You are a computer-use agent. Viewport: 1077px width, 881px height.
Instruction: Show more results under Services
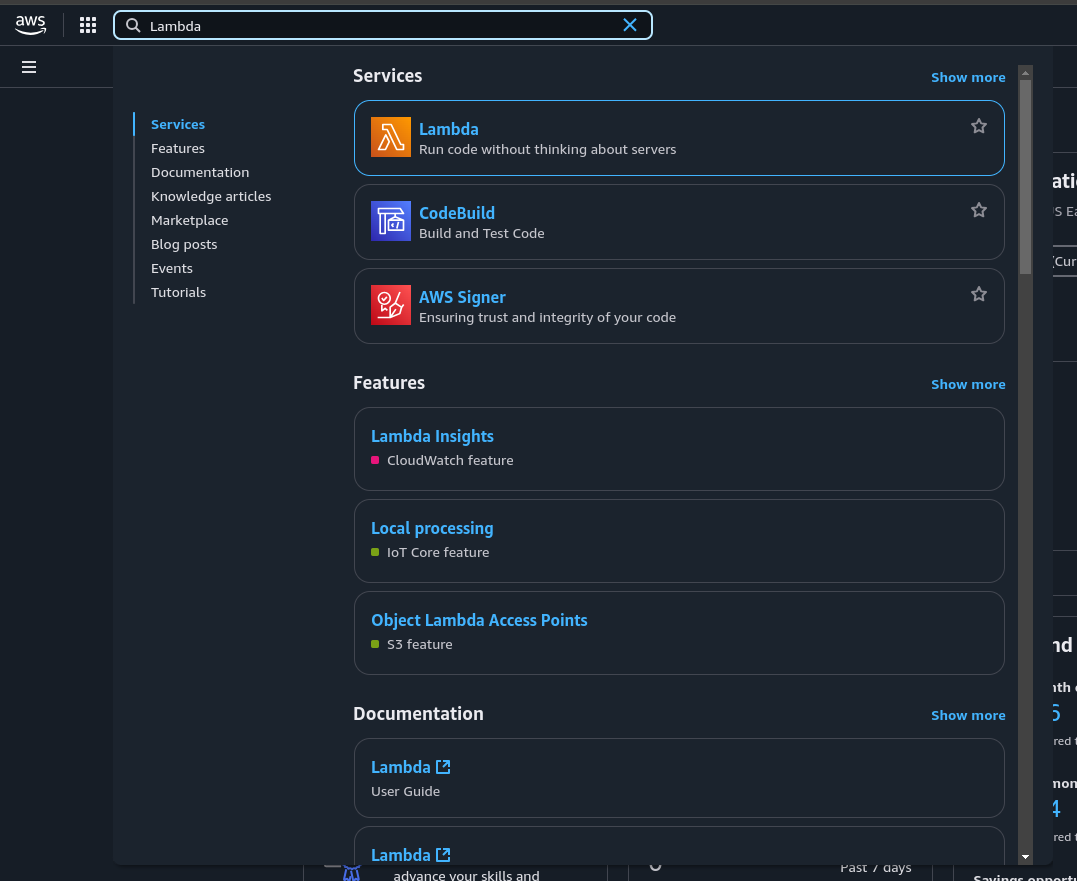point(968,78)
